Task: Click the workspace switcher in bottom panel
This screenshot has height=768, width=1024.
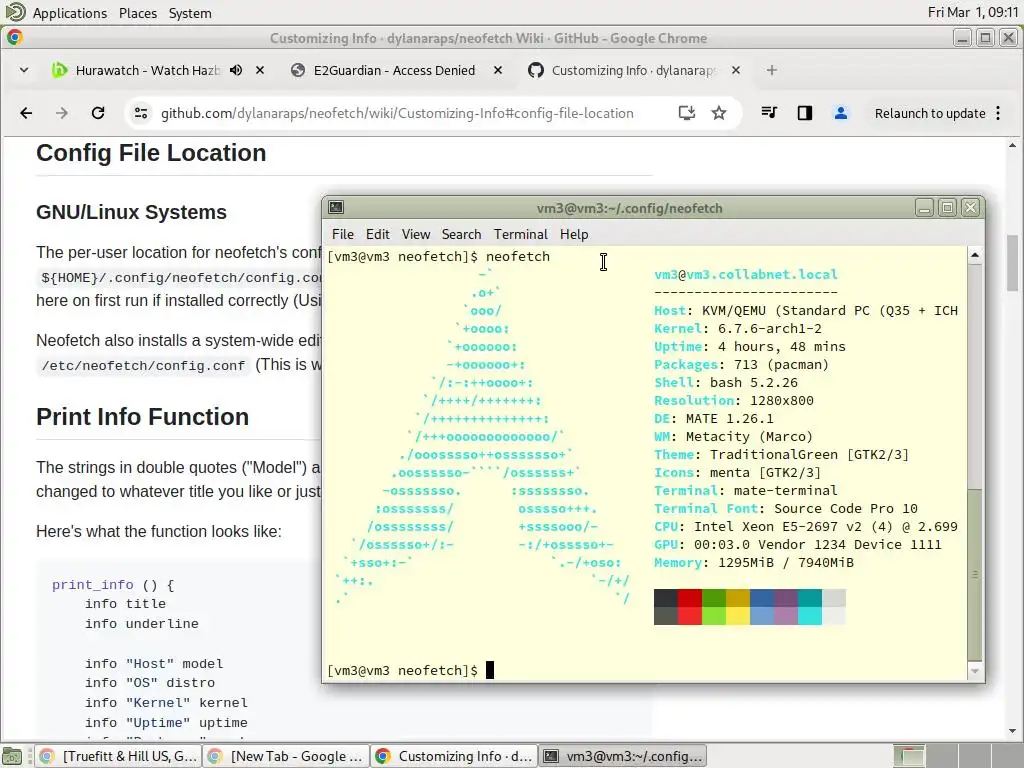Action: (957, 756)
